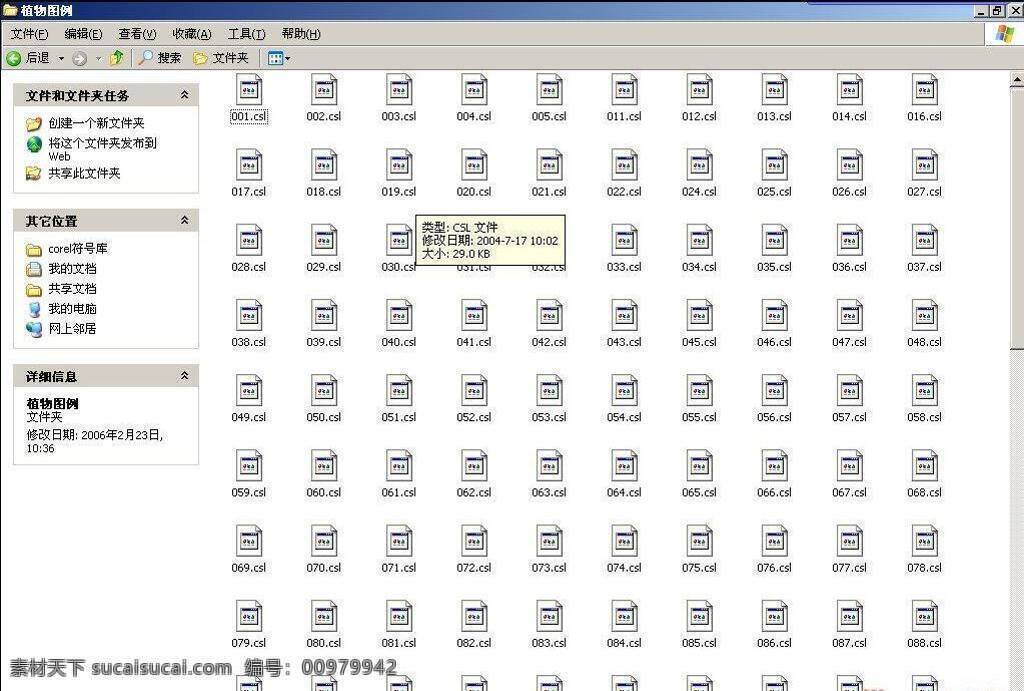This screenshot has width=1024, height=691.
Task: Open the 工具(T) menu
Action: point(246,34)
